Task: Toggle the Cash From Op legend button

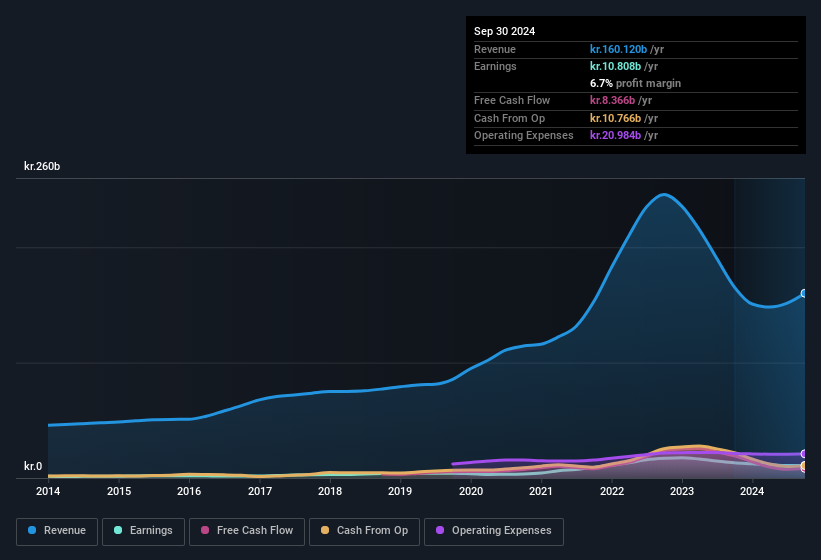Action: (364, 531)
